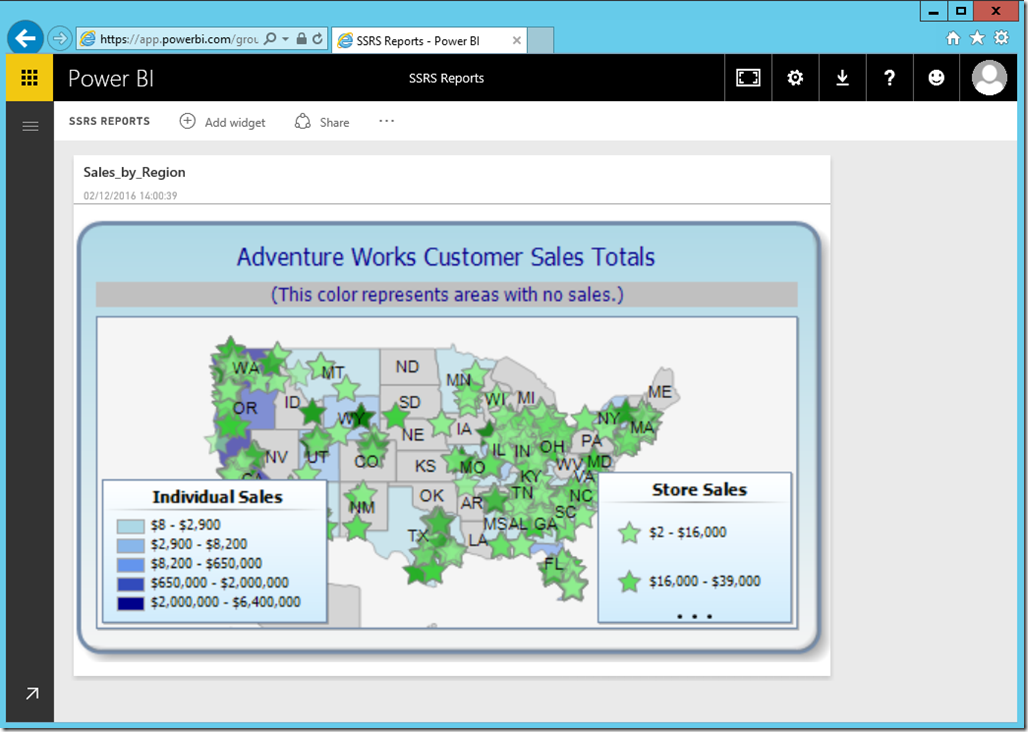Screen dimensions: 1028x732
Task: Click Add widget button
Action: 223,122
